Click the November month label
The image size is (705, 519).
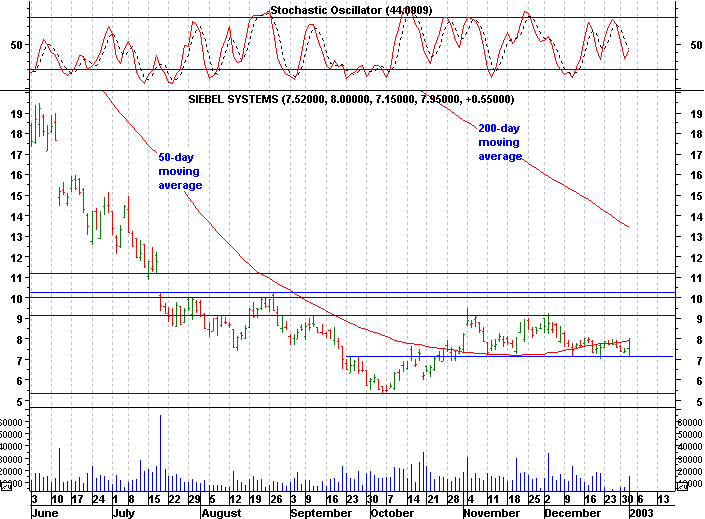tap(491, 513)
